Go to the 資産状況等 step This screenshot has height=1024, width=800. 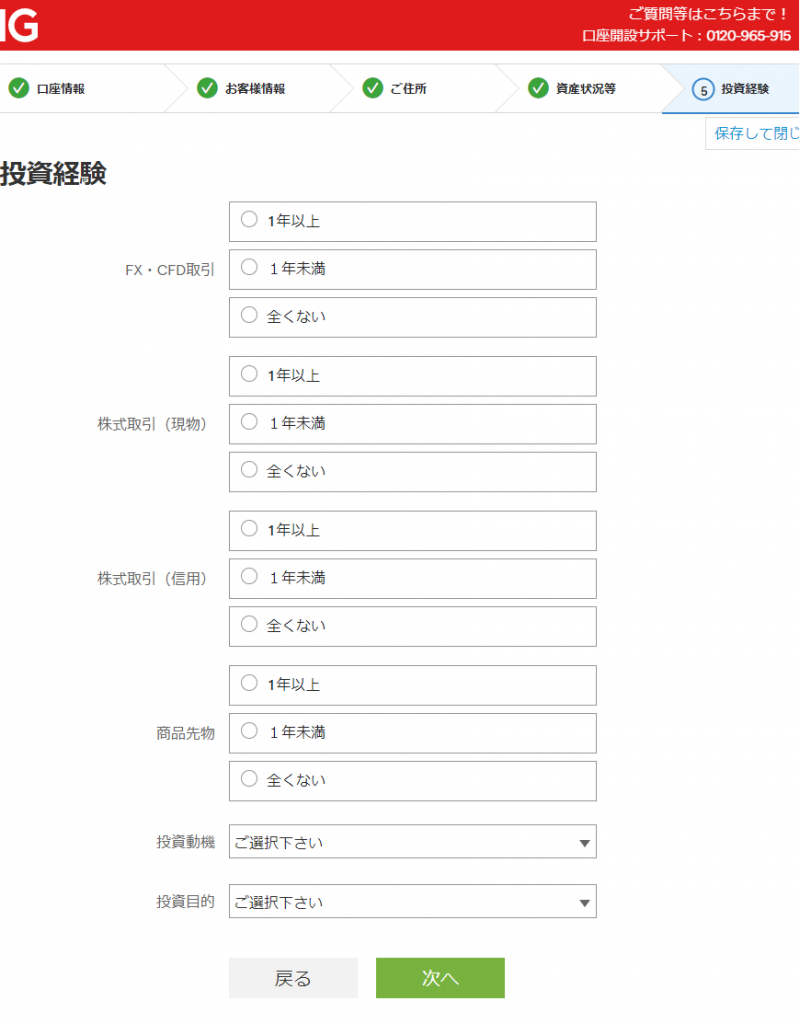[586, 88]
